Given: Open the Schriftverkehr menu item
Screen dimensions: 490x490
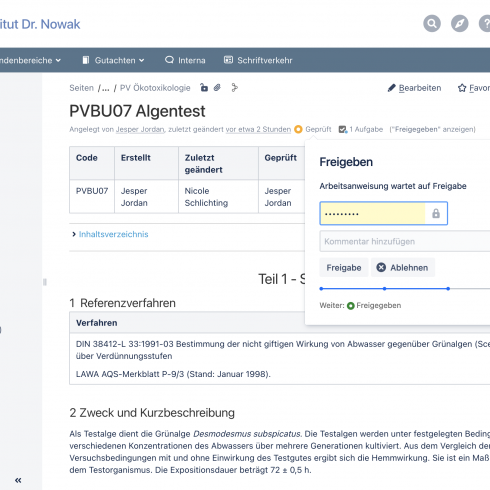Looking at the screenshot, I should point(258,60).
